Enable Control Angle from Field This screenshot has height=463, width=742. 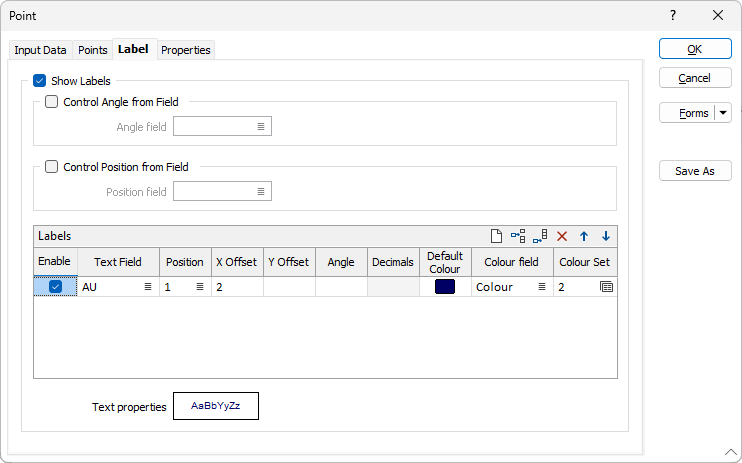51,102
